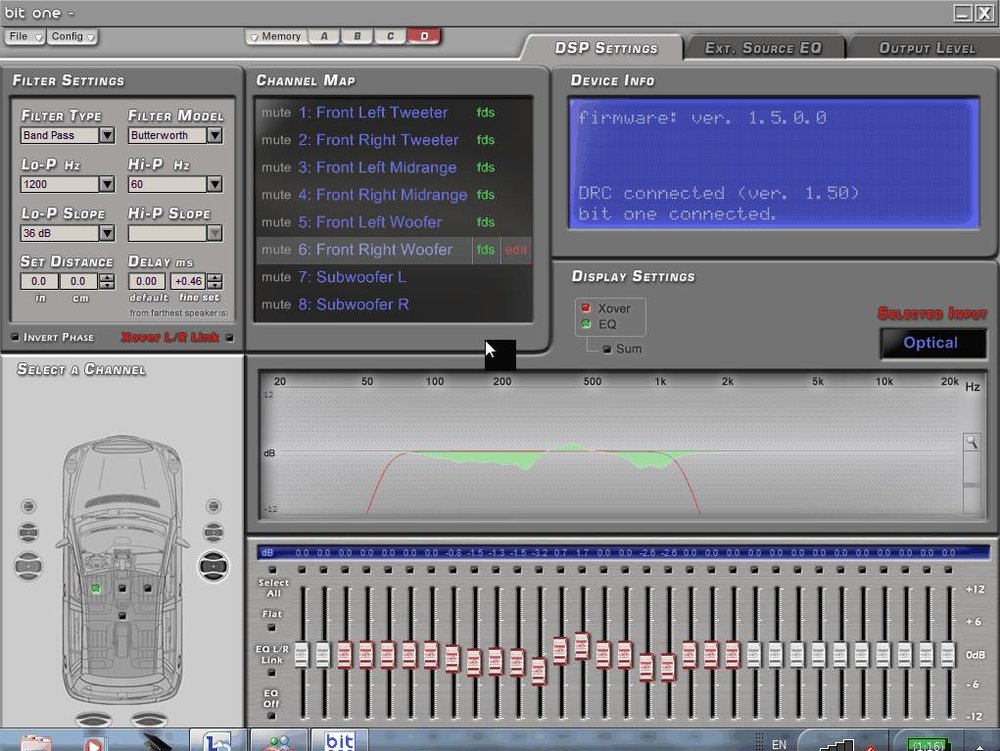Click fds label for Front Left Woofer
Screen dimensions: 1000x751
click(x=485, y=222)
